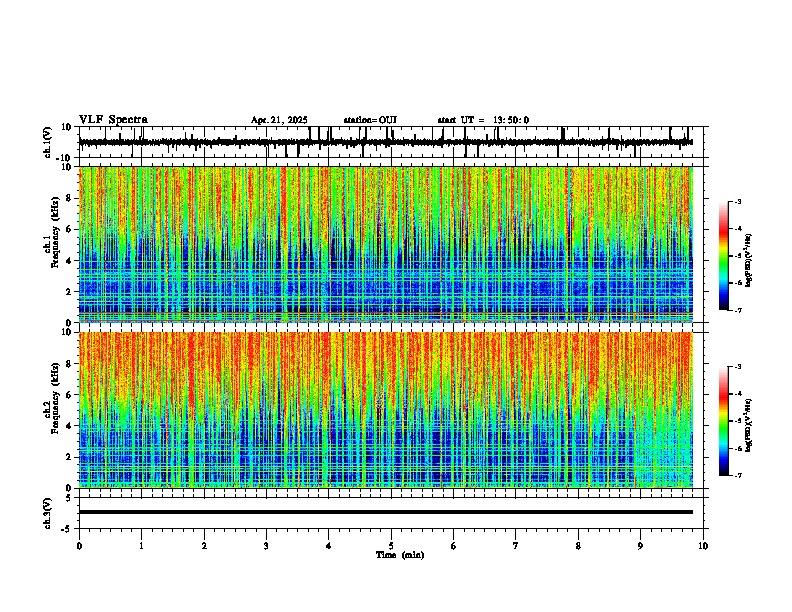Click inside the ch.1 voltage waveform panel
The height and width of the screenshot is (612, 792).
[391, 142]
